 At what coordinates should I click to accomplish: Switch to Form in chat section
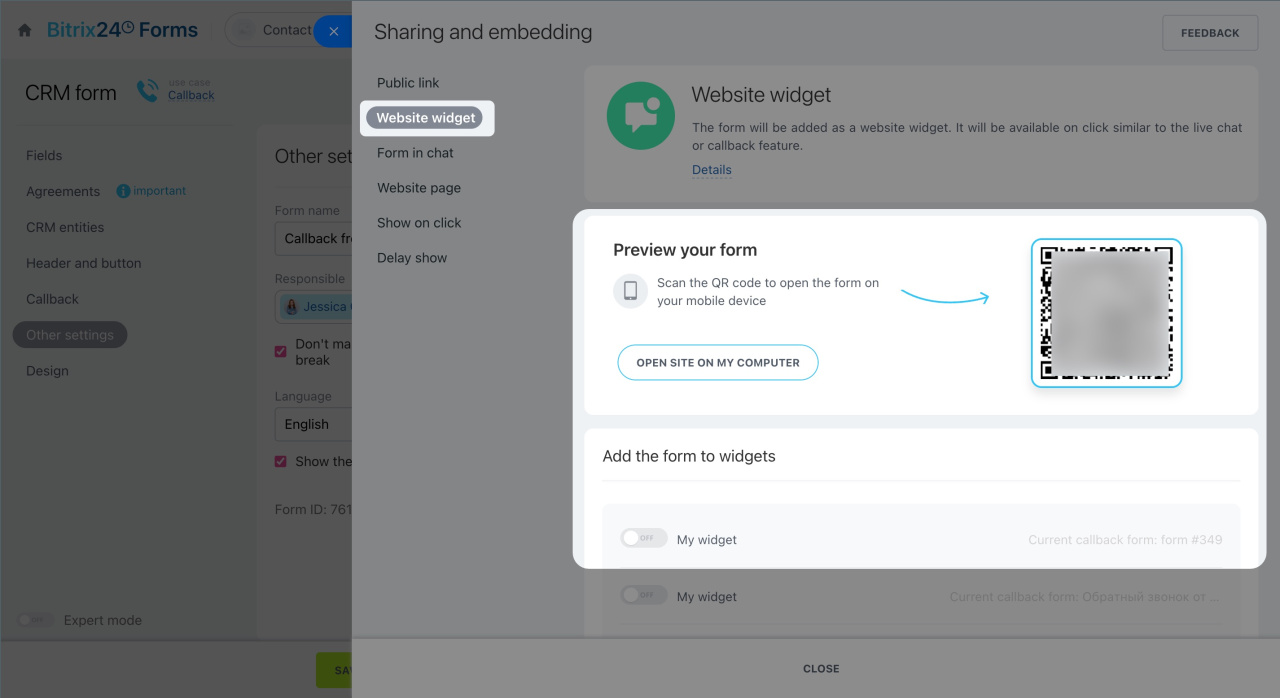coord(415,153)
